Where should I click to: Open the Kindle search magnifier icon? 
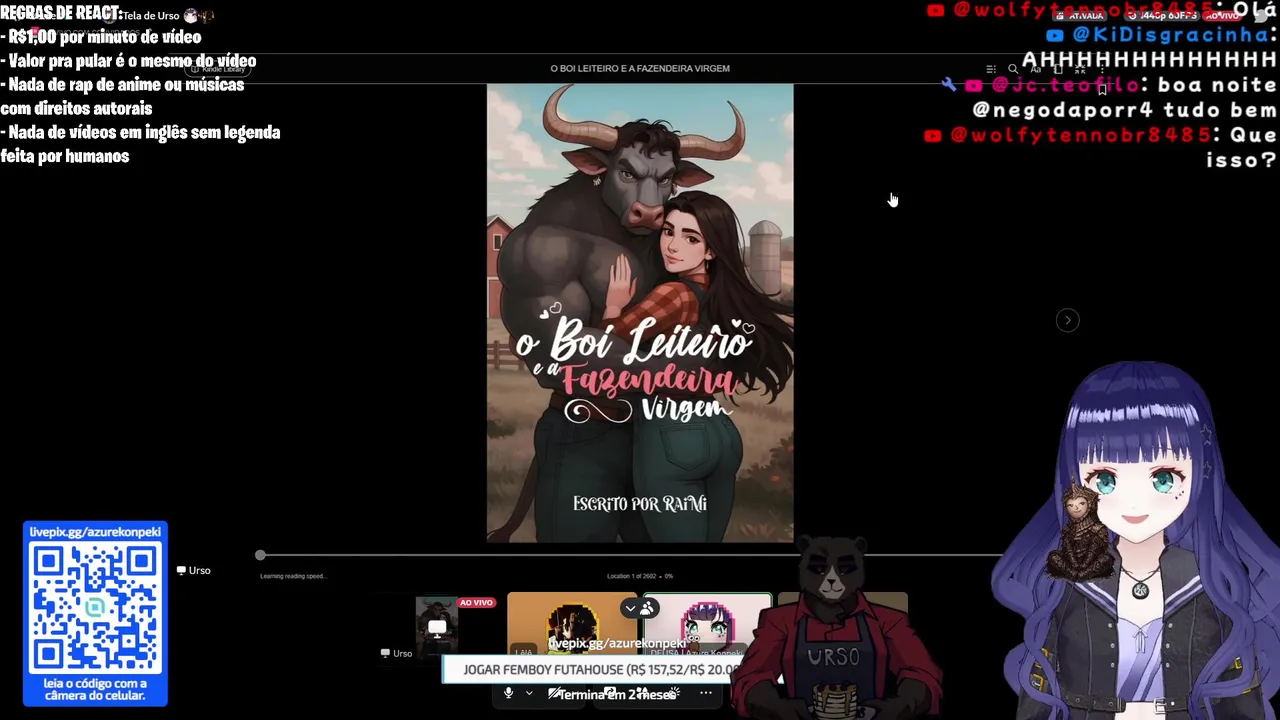(x=1013, y=69)
